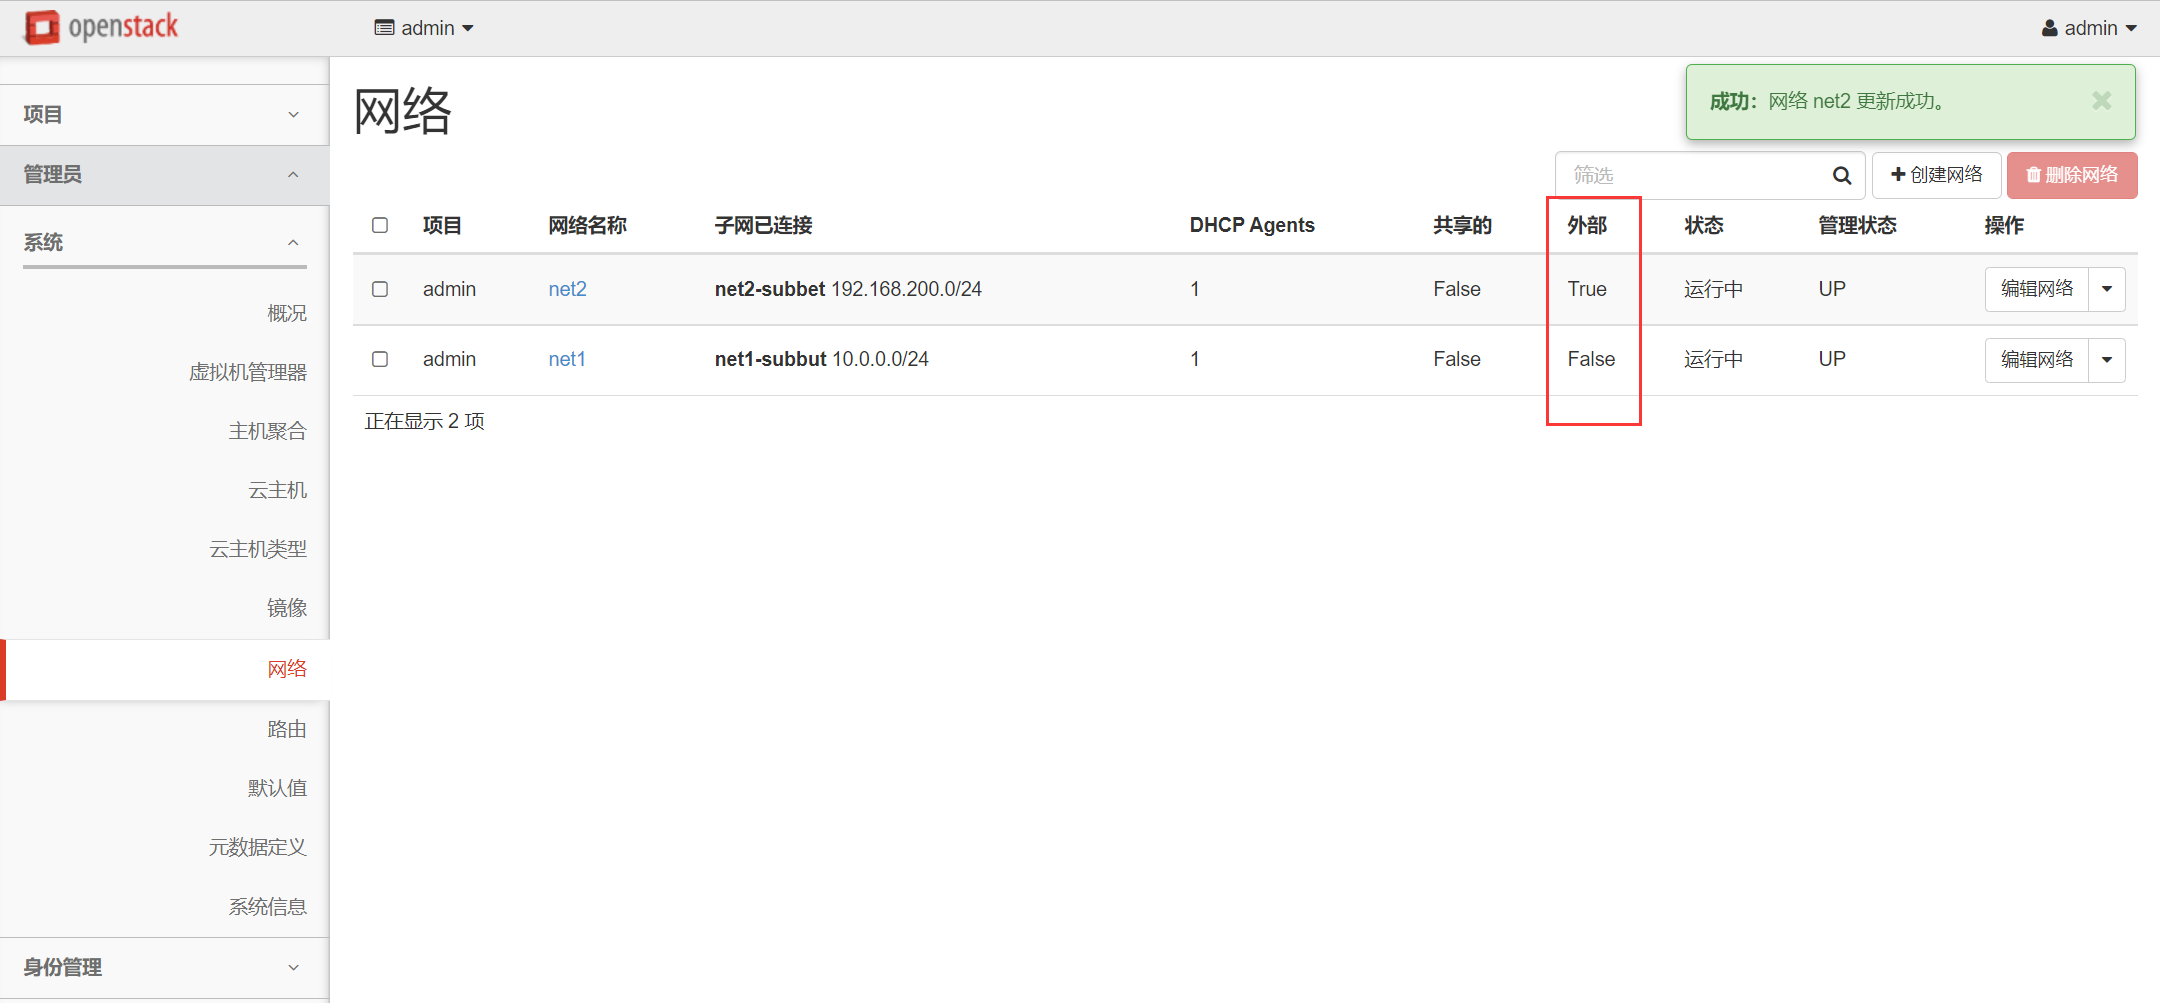This screenshot has width=2160, height=1003.
Task: Click the 外部 column header
Action: point(1587,225)
